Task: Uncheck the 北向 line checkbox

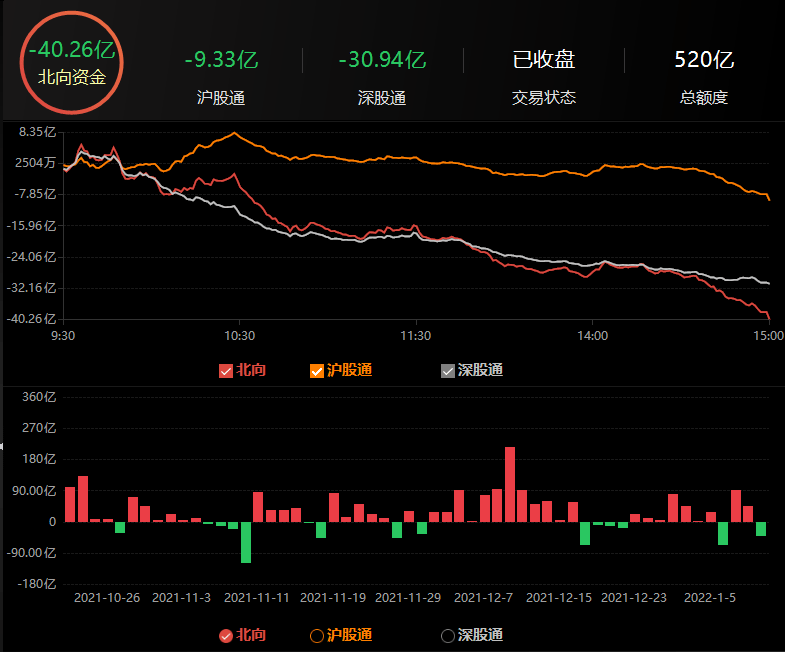Action: (226, 371)
